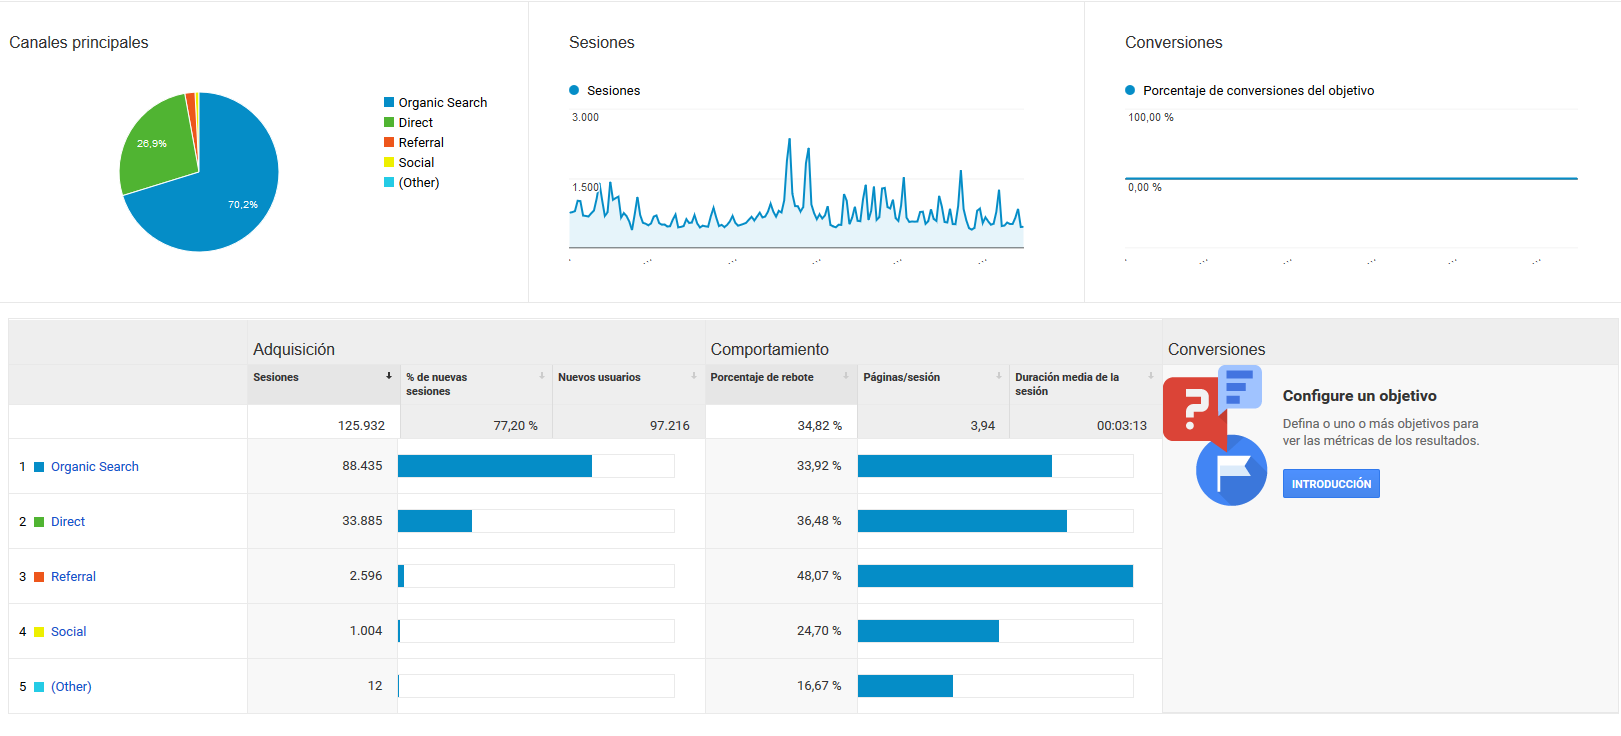The height and width of the screenshot is (736, 1621).
Task: Click blue square icon in Organic Search row
Action: click(x=39, y=467)
